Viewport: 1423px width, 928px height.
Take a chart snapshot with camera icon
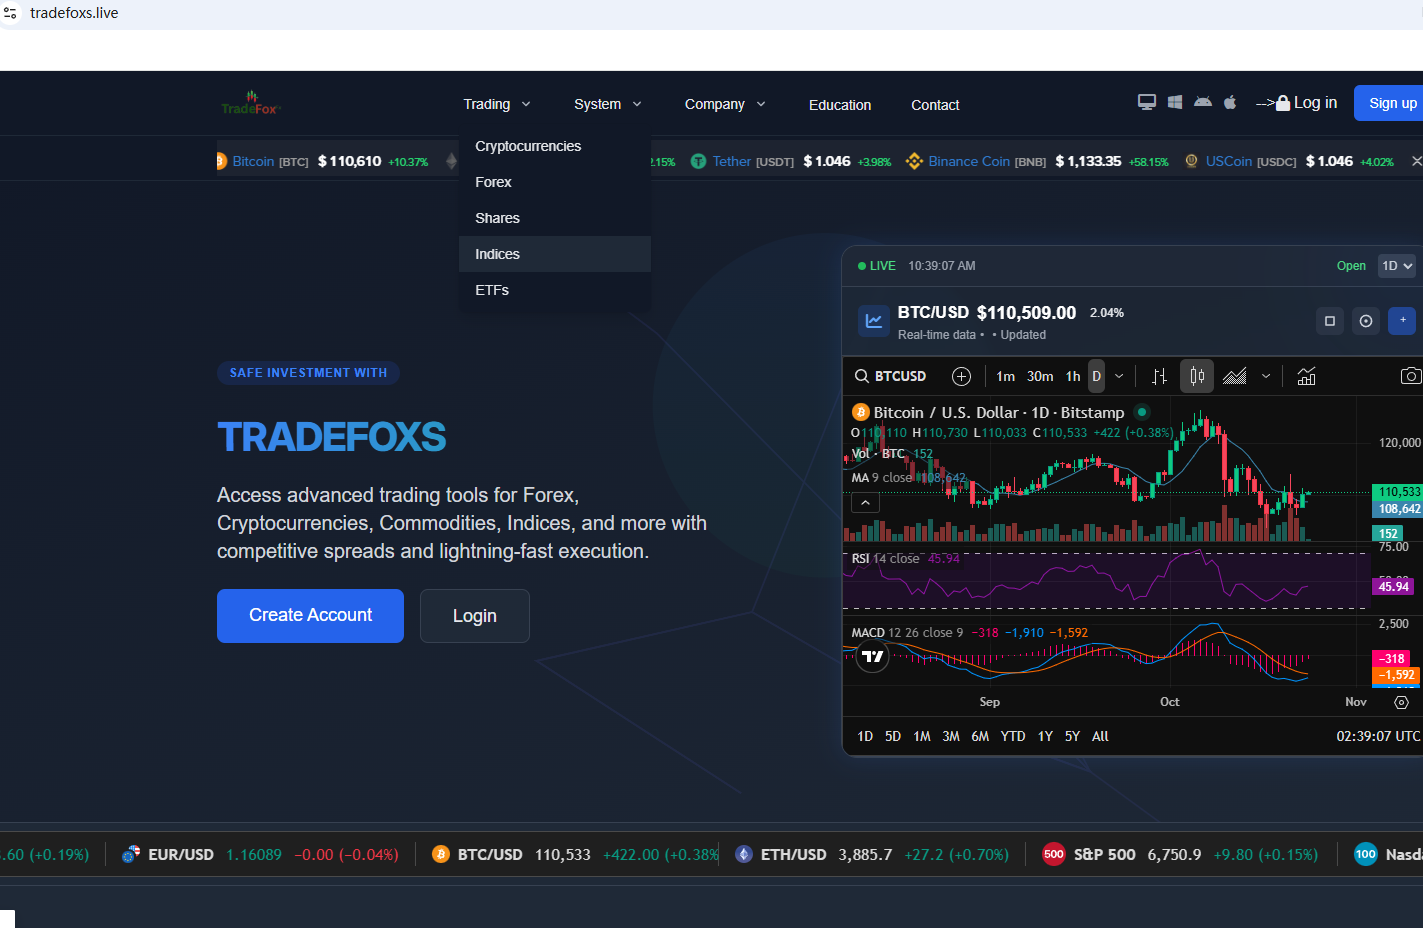1410,376
